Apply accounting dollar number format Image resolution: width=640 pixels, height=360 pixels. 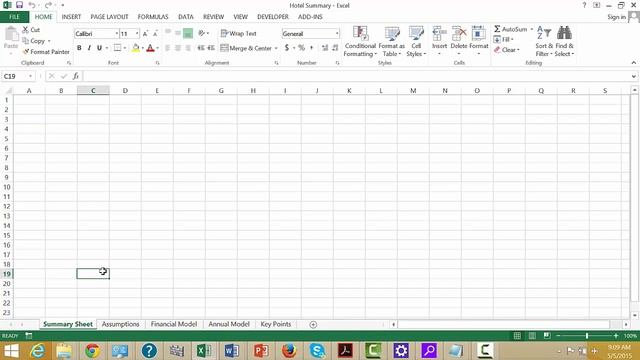[287, 48]
